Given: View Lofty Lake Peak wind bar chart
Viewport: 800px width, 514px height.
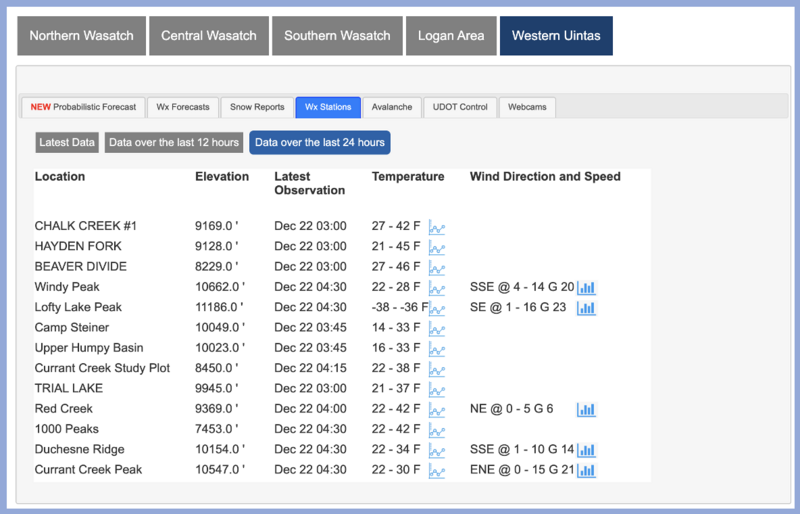Looking at the screenshot, I should click(586, 308).
